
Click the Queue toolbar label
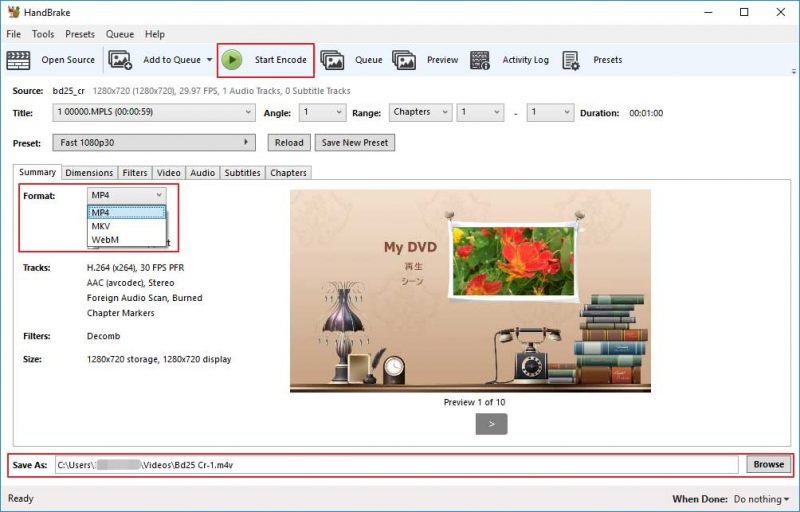(368, 60)
